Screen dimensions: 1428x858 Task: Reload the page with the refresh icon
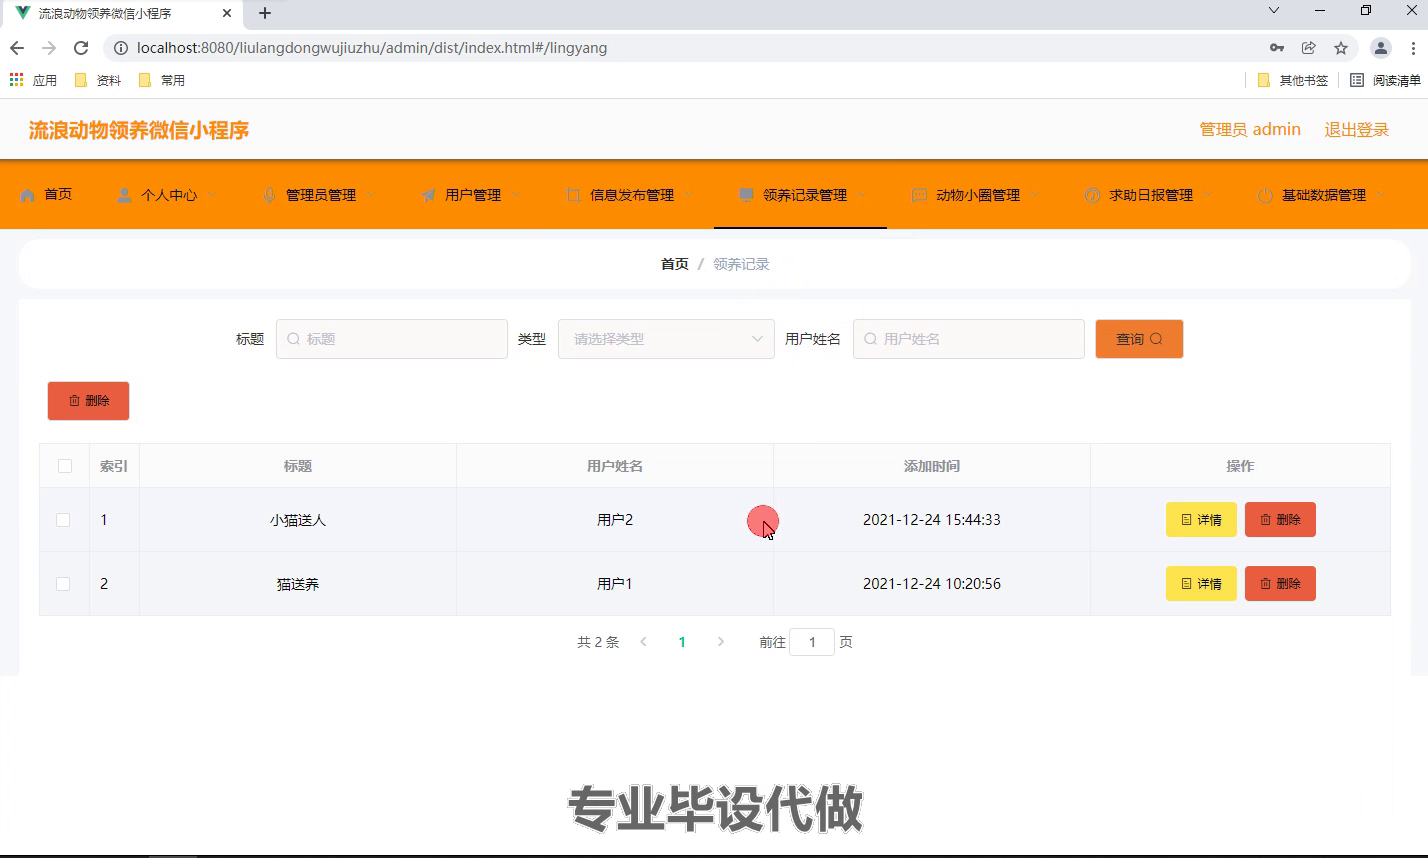82,48
